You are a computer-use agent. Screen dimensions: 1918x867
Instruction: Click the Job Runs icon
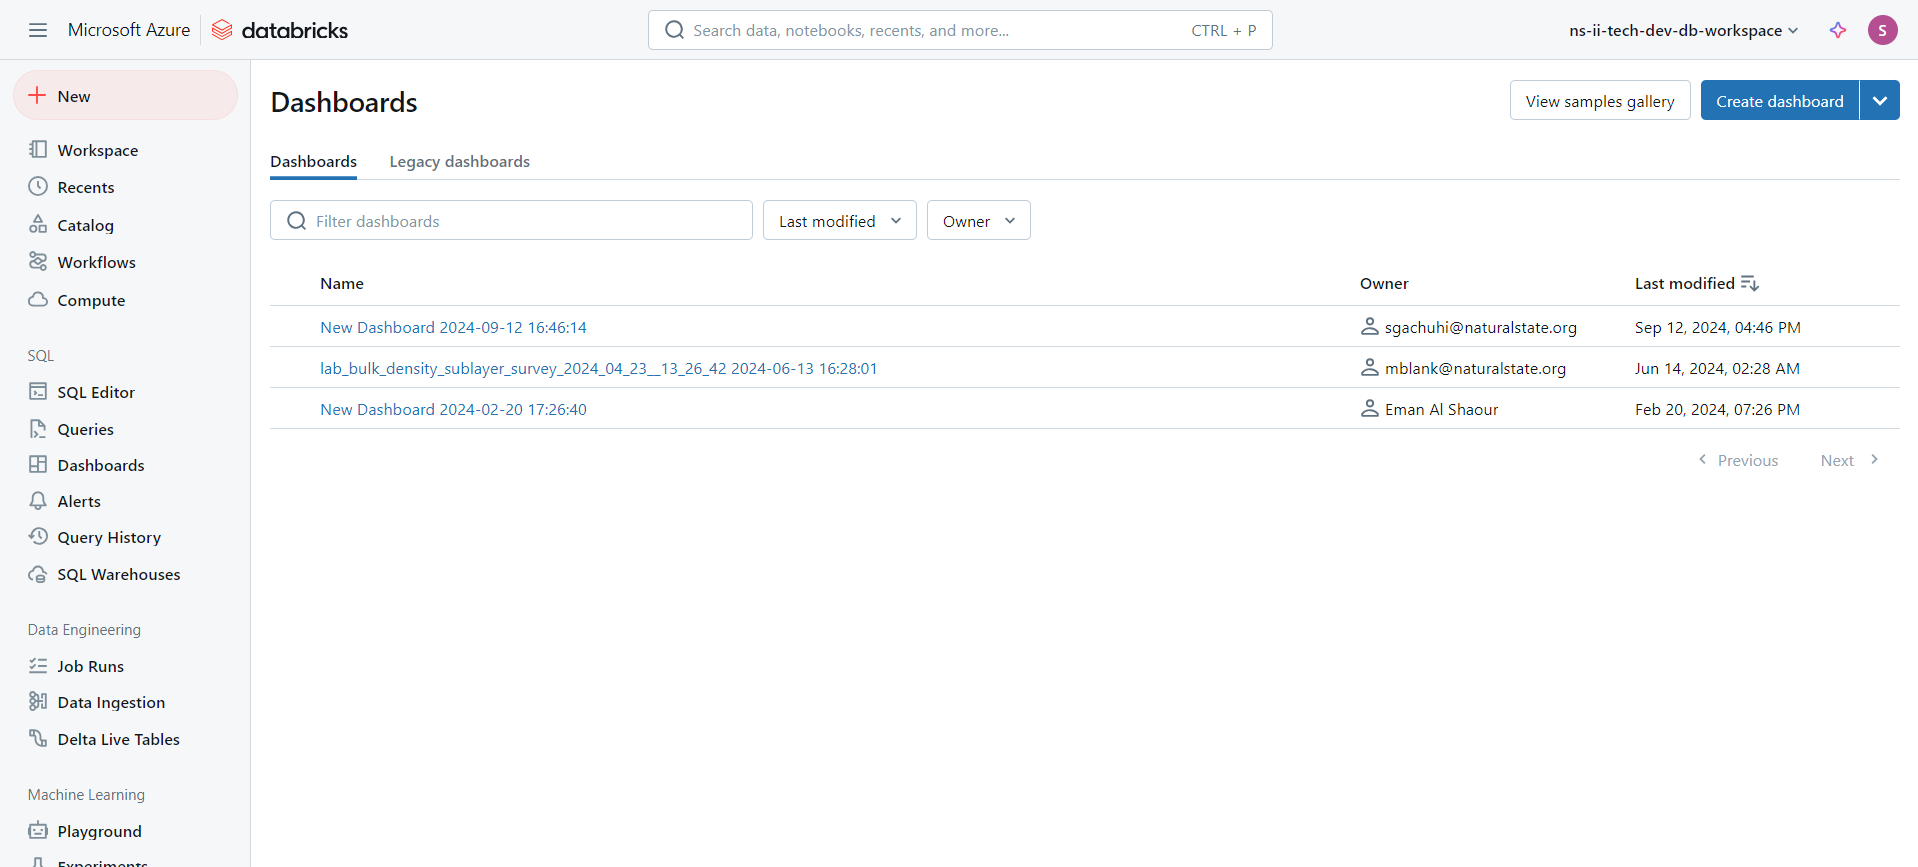(38, 665)
